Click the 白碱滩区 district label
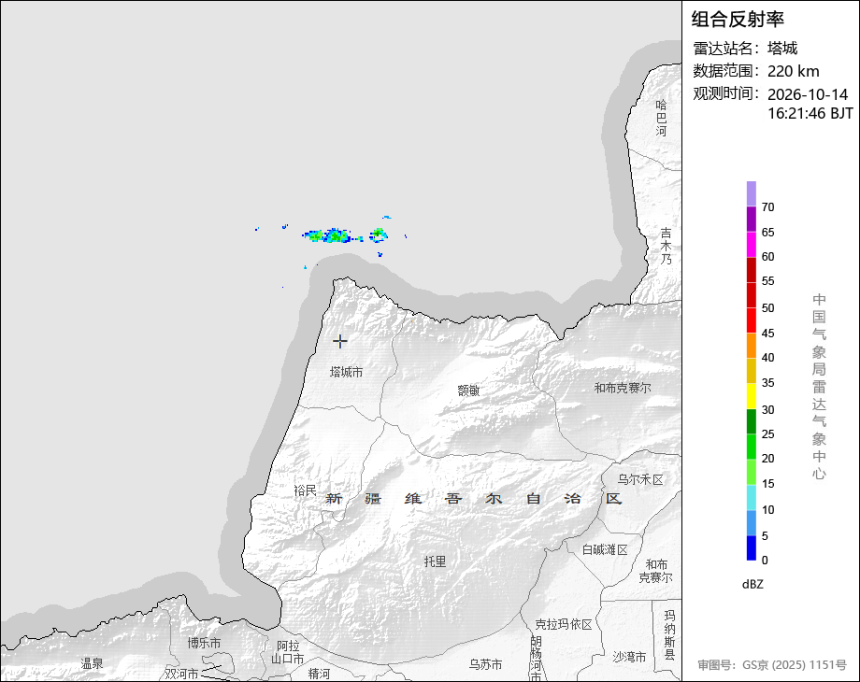The image size is (860, 682). [x=605, y=550]
